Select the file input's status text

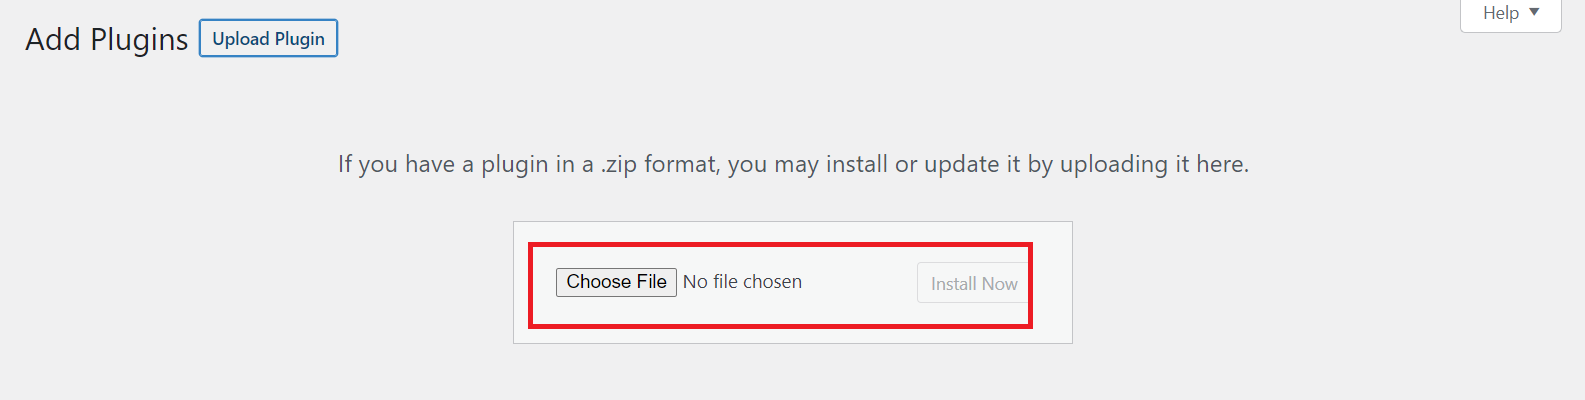point(742,282)
